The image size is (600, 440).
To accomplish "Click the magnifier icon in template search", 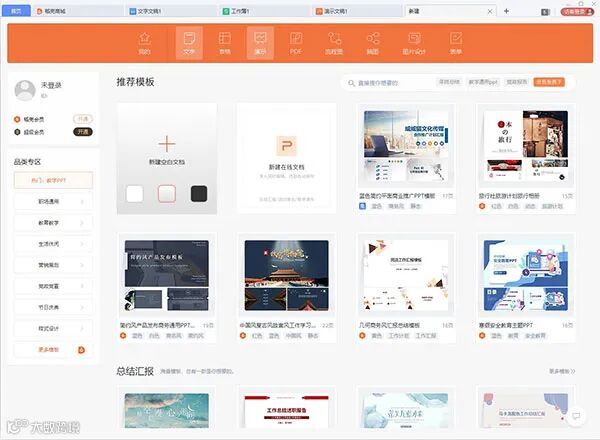I will (x=351, y=83).
